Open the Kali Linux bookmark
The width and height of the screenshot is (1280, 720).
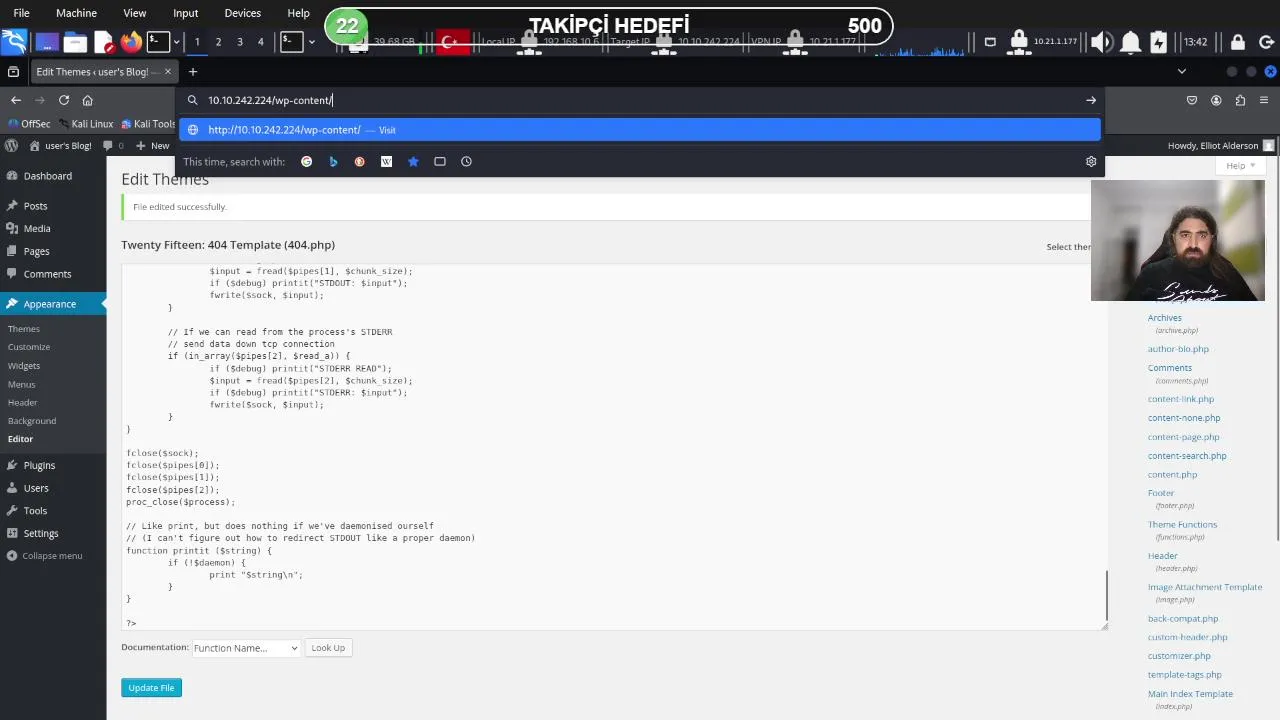click(85, 124)
